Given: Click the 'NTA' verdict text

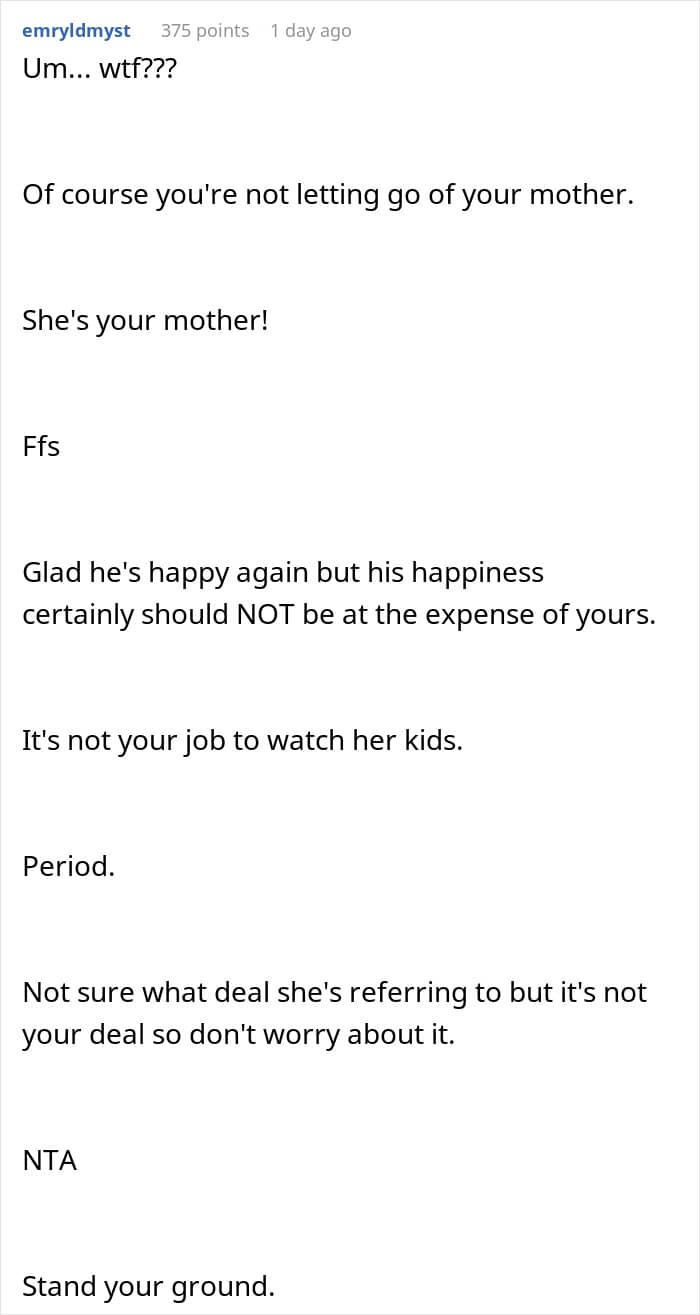Looking at the screenshot, I should (50, 1160).
